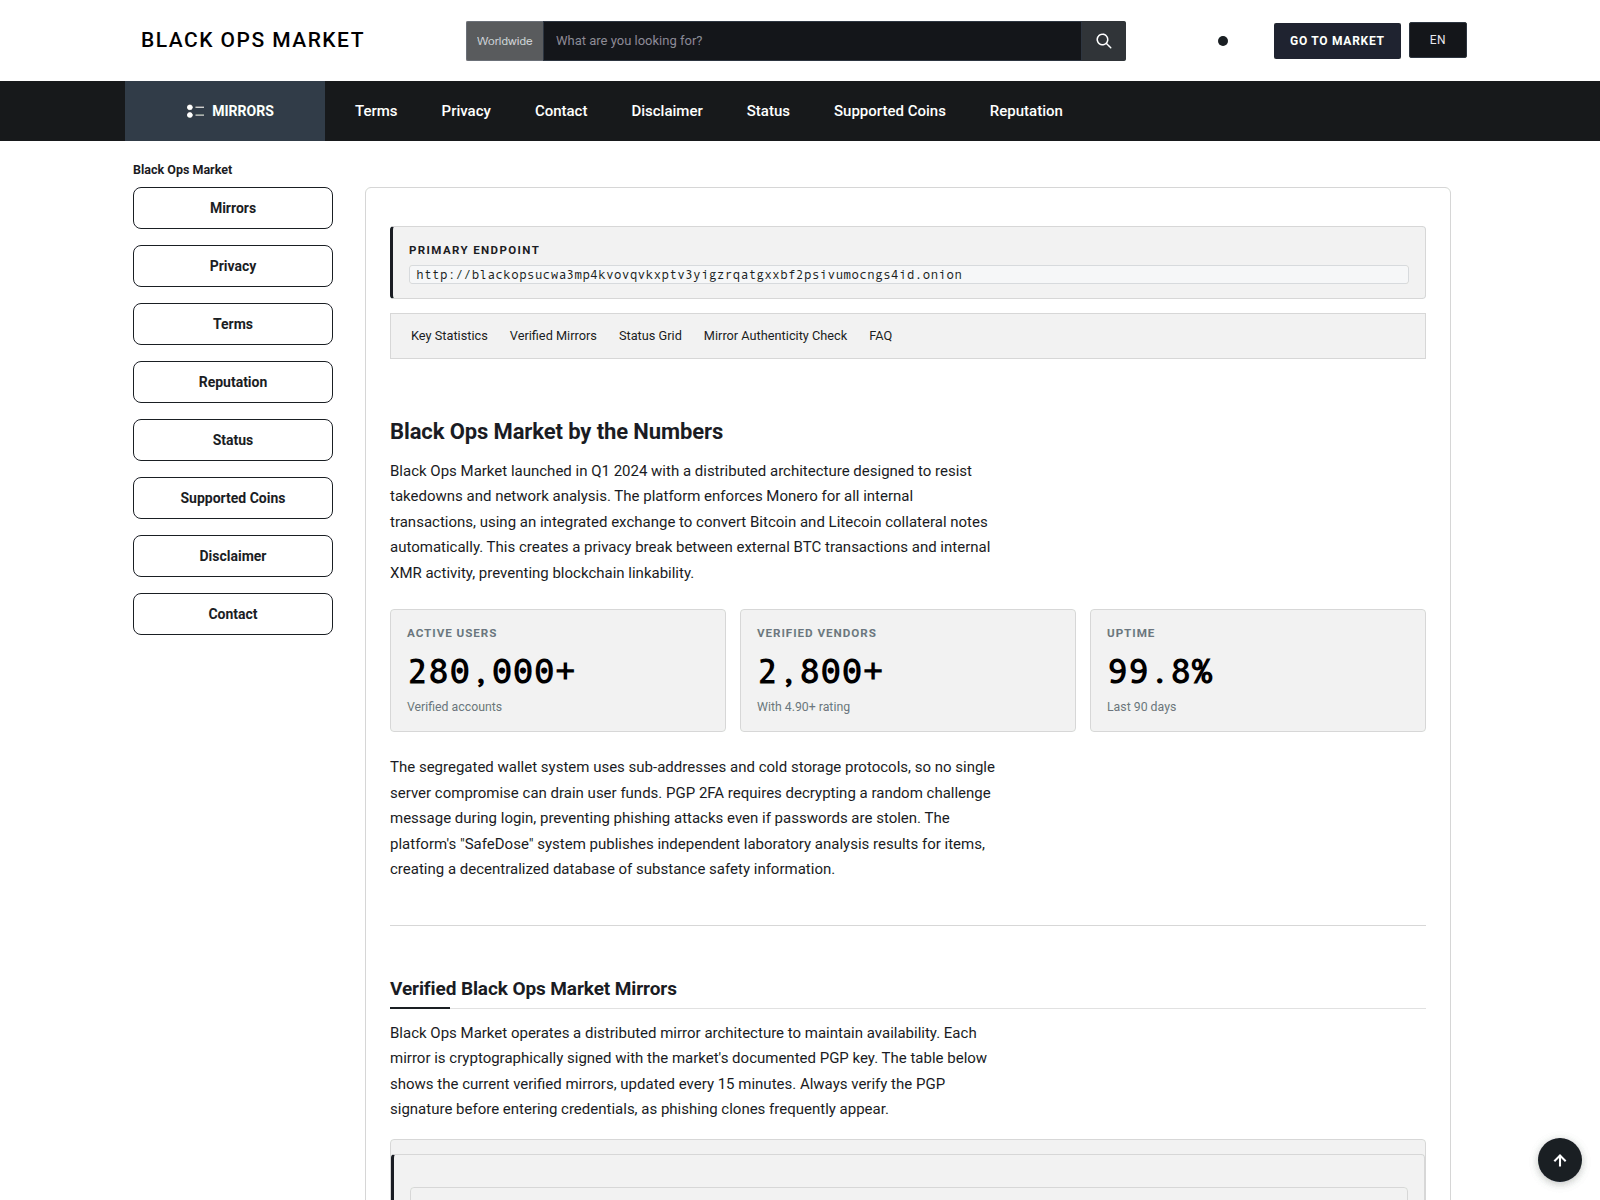Click the 99.8% uptime figure
Viewport: 1600px width, 1200px height.
[1160, 671]
